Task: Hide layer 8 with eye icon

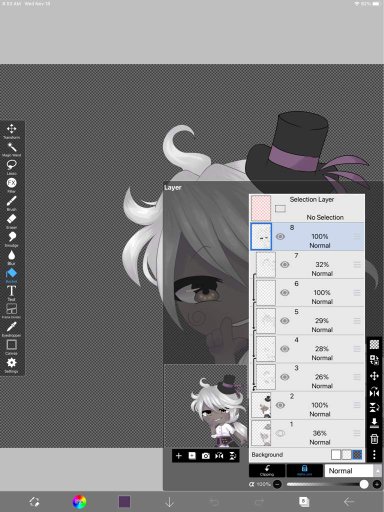Action: tap(280, 237)
